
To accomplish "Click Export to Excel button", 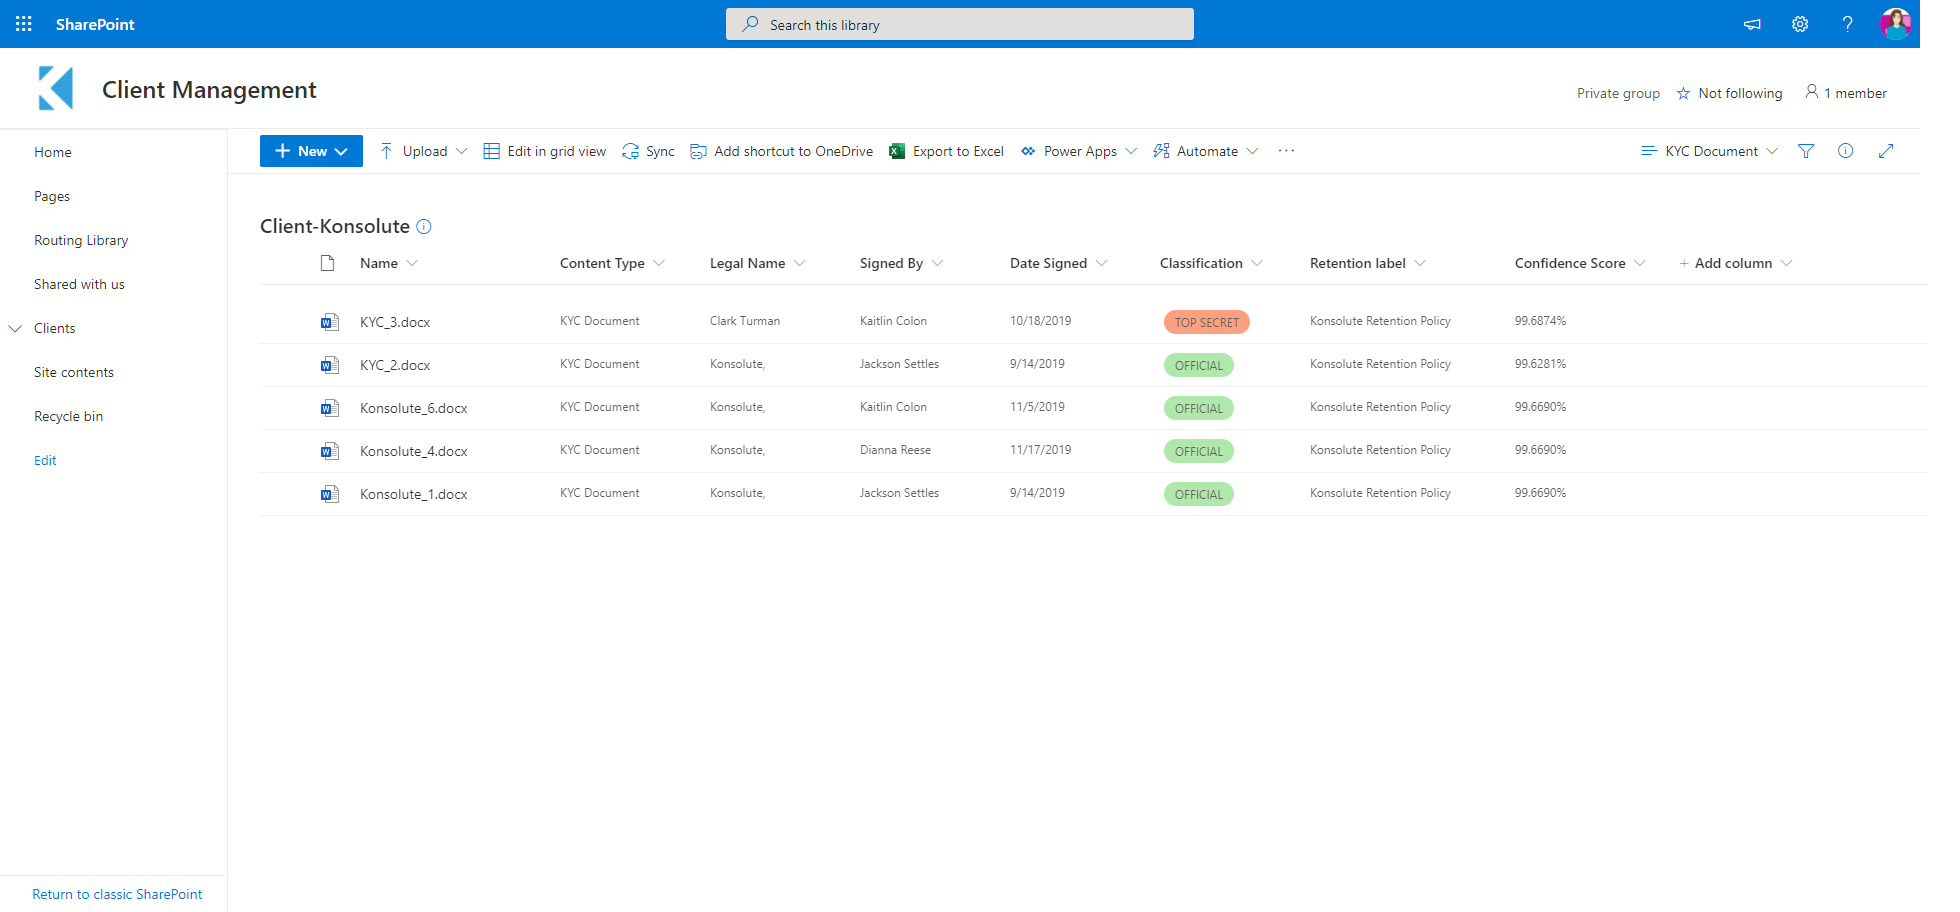I will coord(947,151).
